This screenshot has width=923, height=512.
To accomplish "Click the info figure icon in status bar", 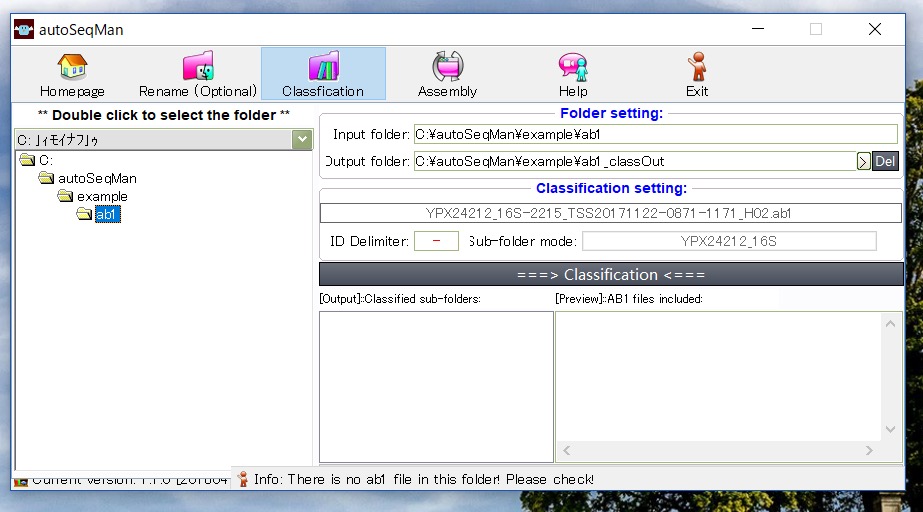I will [243, 480].
